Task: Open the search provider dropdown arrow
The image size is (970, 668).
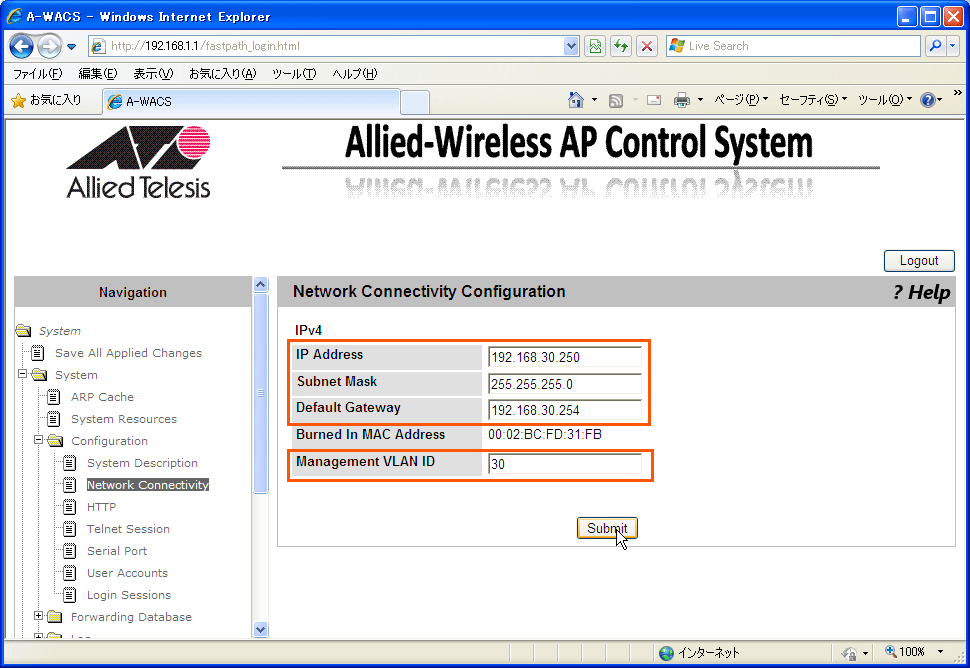Action: pos(953,46)
